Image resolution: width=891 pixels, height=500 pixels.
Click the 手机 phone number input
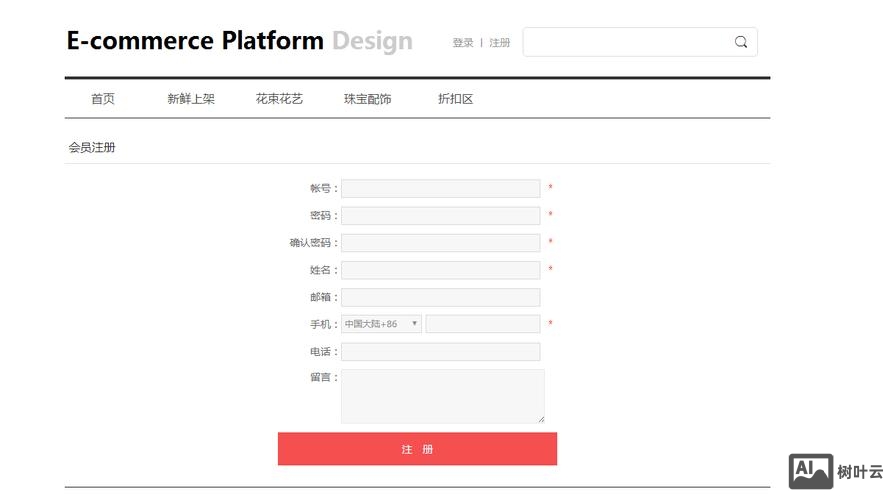pyautogui.click(x=483, y=324)
